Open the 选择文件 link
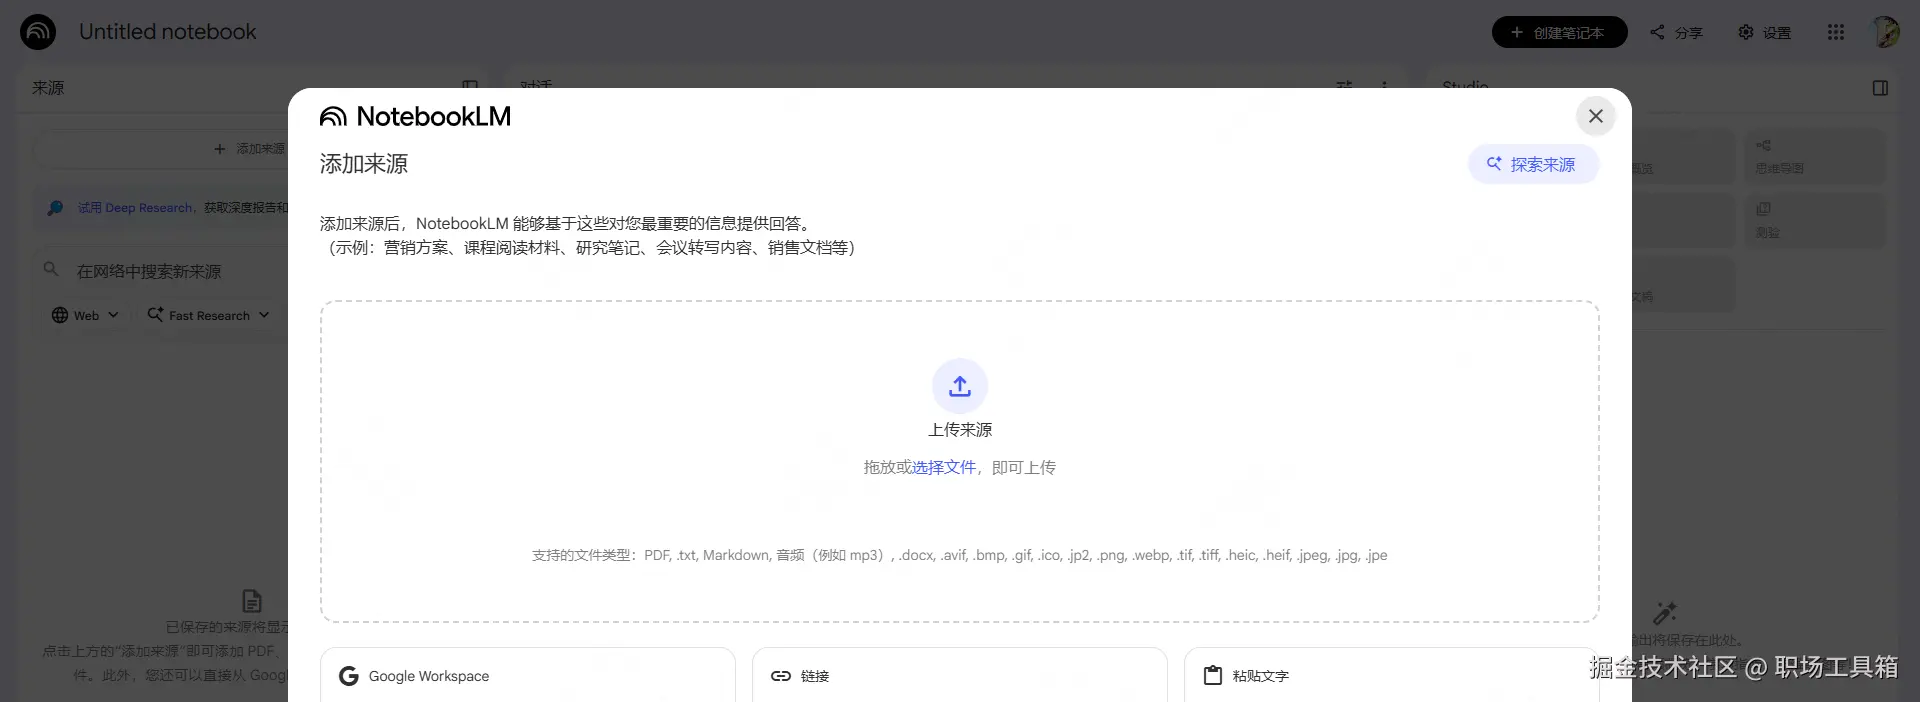The width and height of the screenshot is (1920, 702). tap(944, 467)
